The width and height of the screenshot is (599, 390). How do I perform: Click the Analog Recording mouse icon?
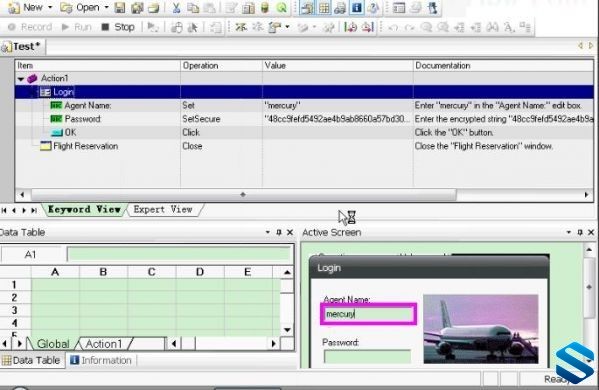point(176,27)
